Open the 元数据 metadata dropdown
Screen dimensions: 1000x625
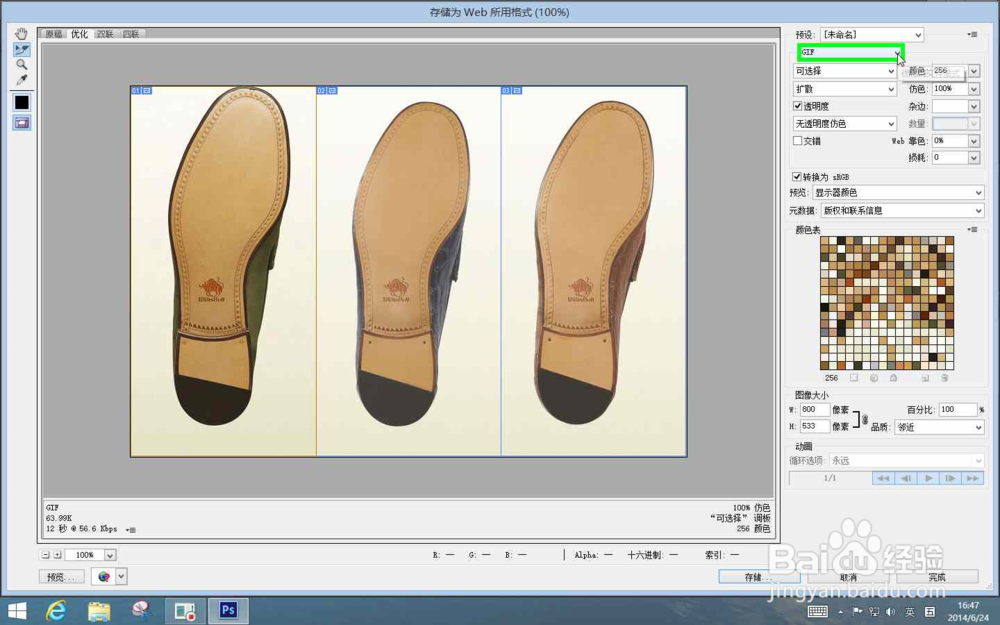[902, 210]
